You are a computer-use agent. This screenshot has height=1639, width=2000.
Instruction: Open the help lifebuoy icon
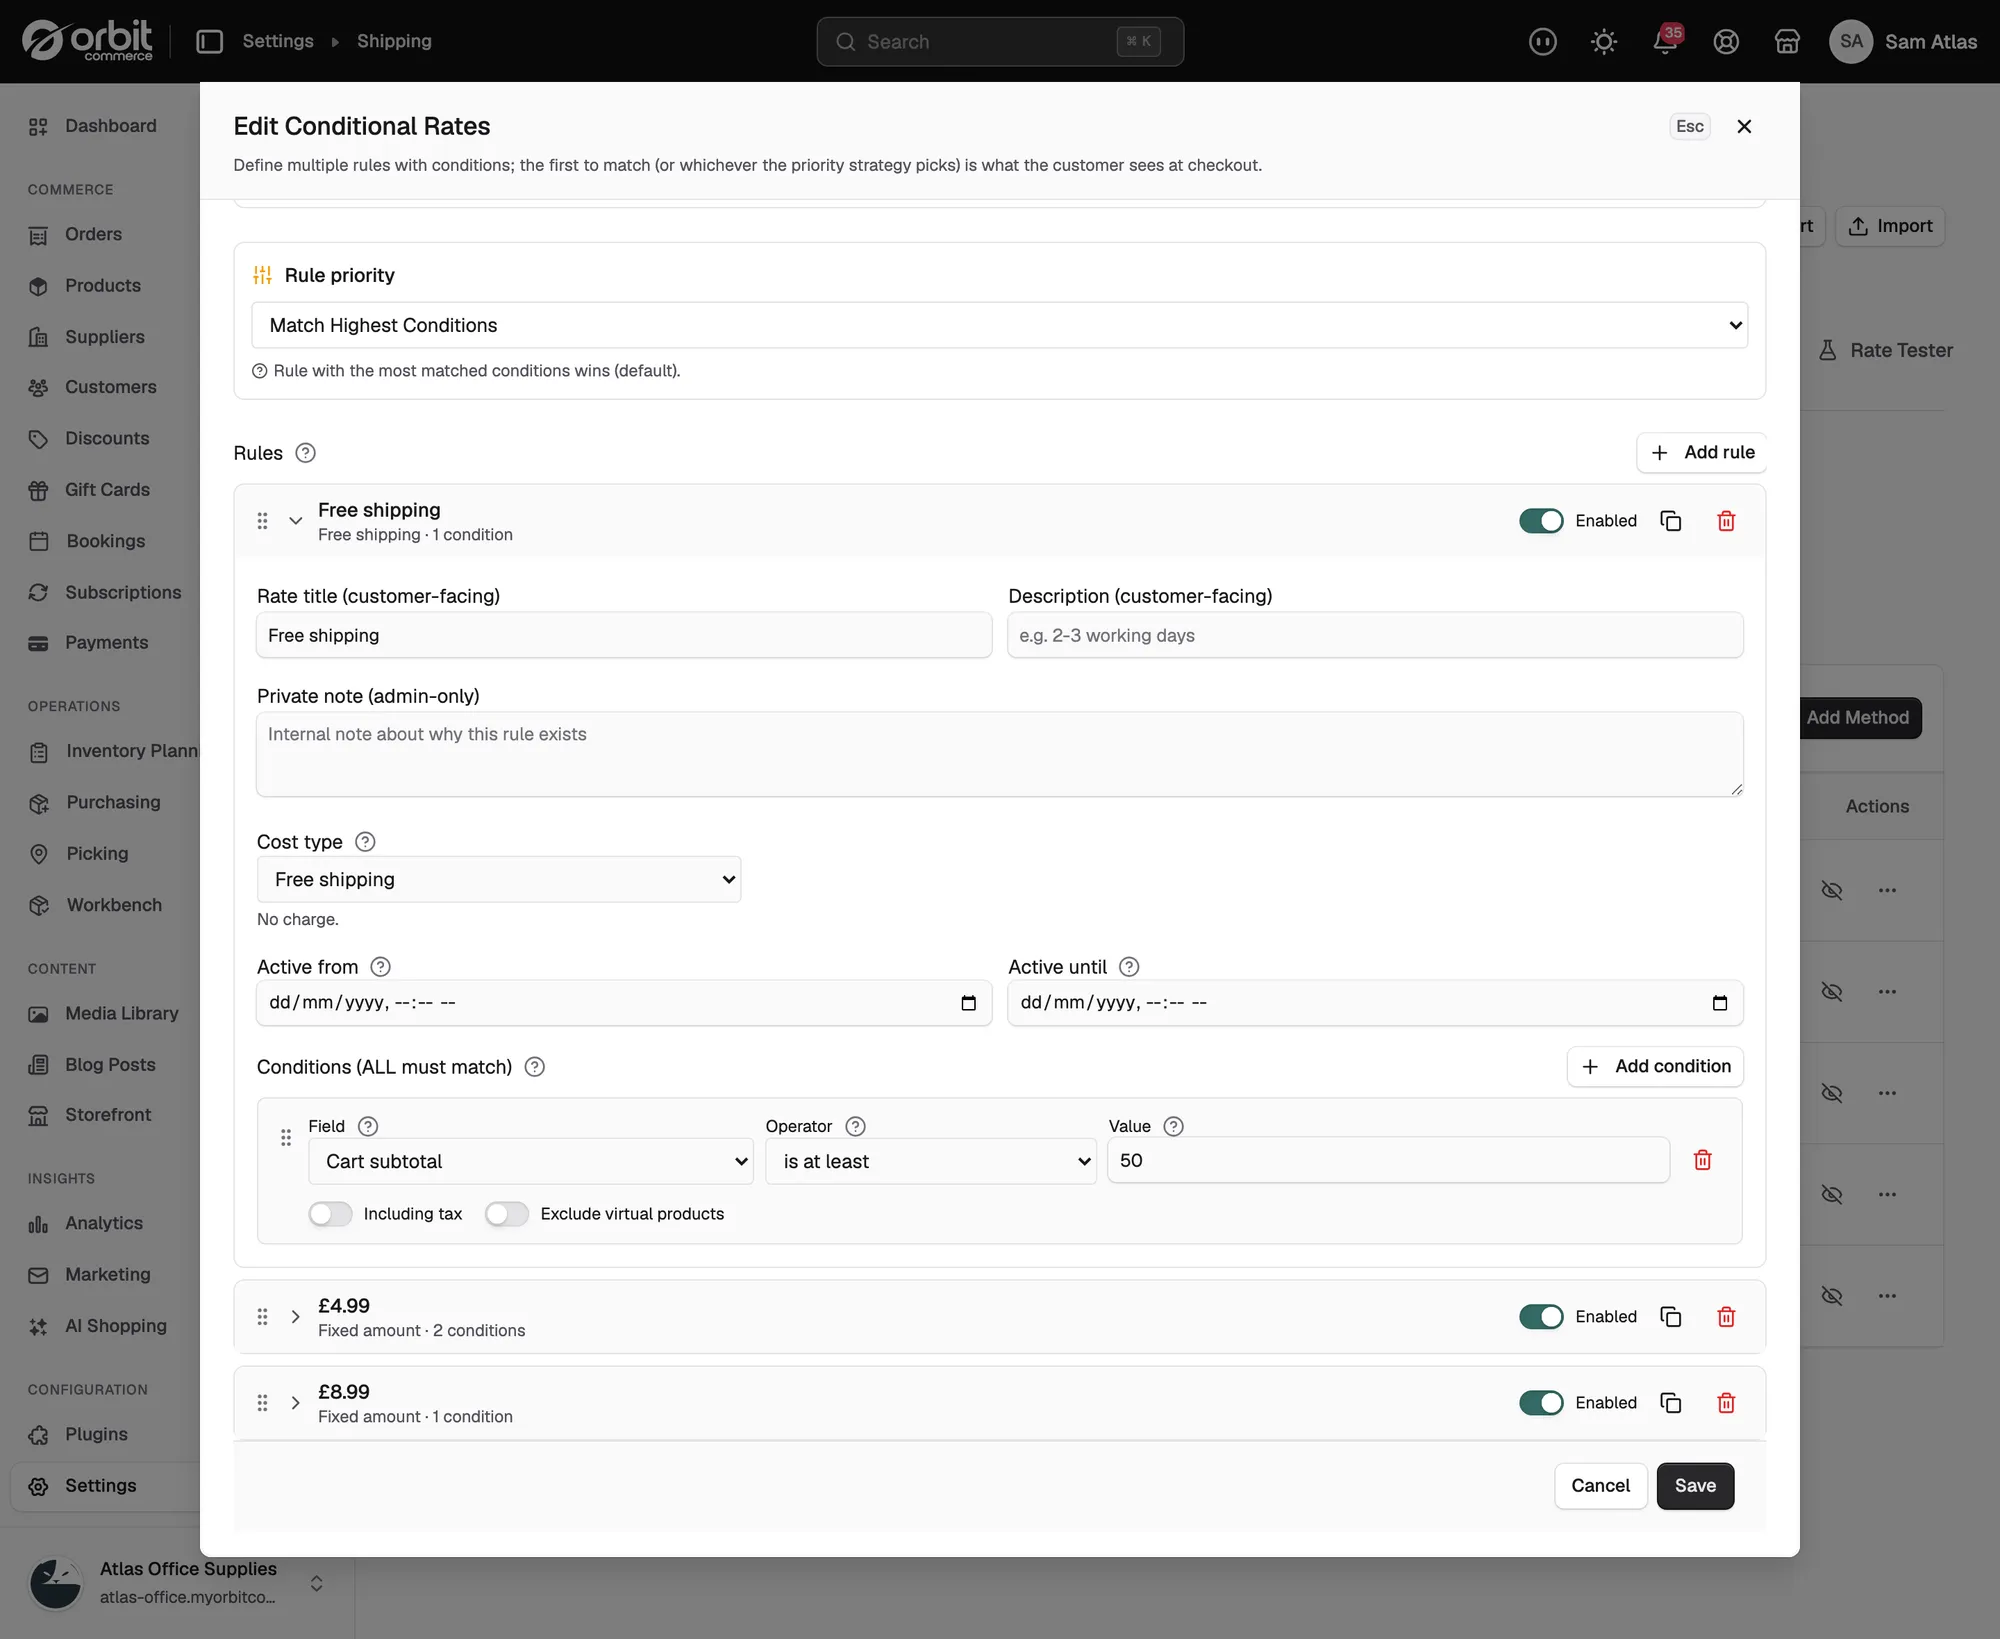1726,41
